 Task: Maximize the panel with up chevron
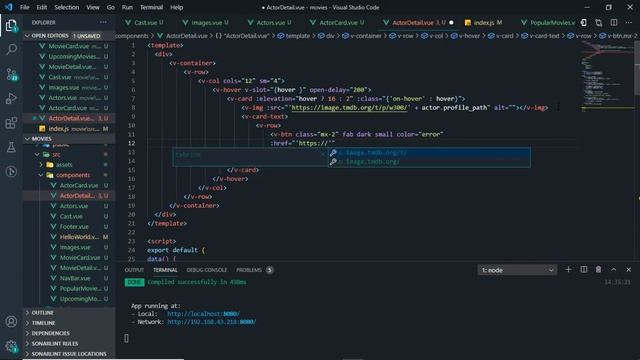[x=613, y=269]
